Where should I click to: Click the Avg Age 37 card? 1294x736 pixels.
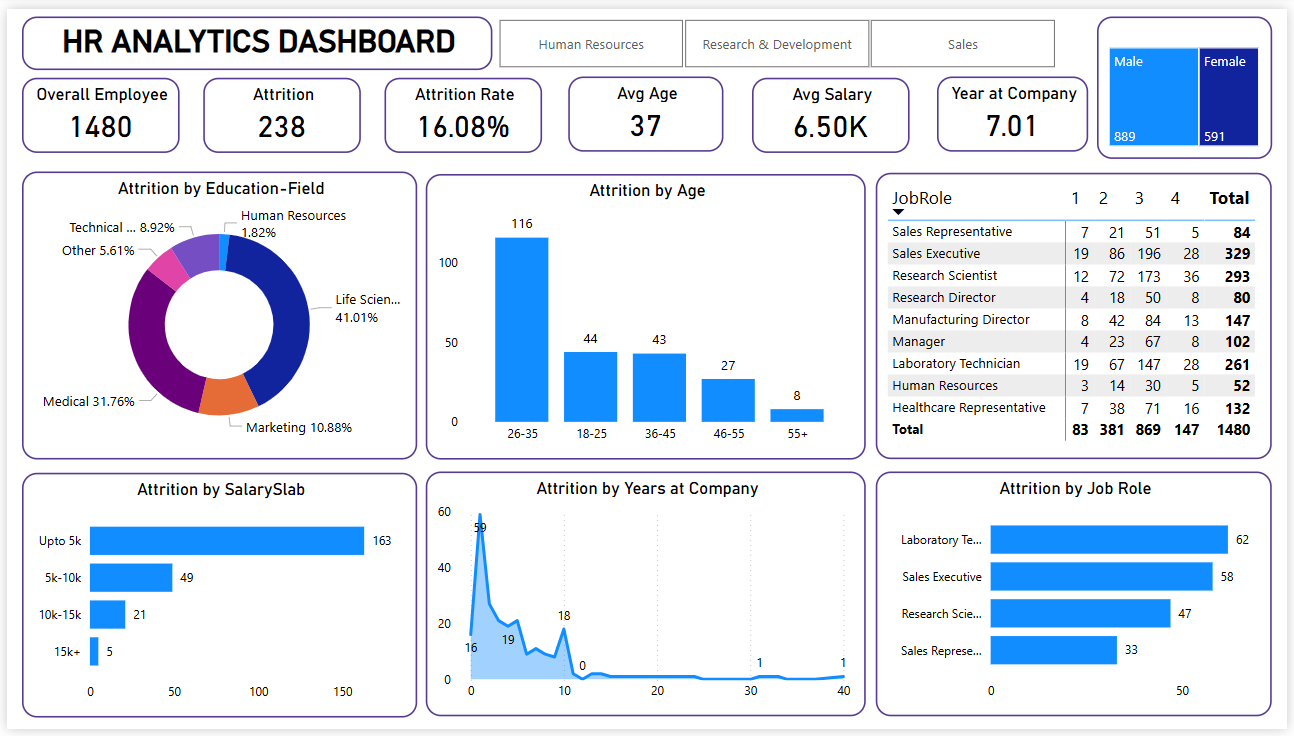pyautogui.click(x=646, y=114)
